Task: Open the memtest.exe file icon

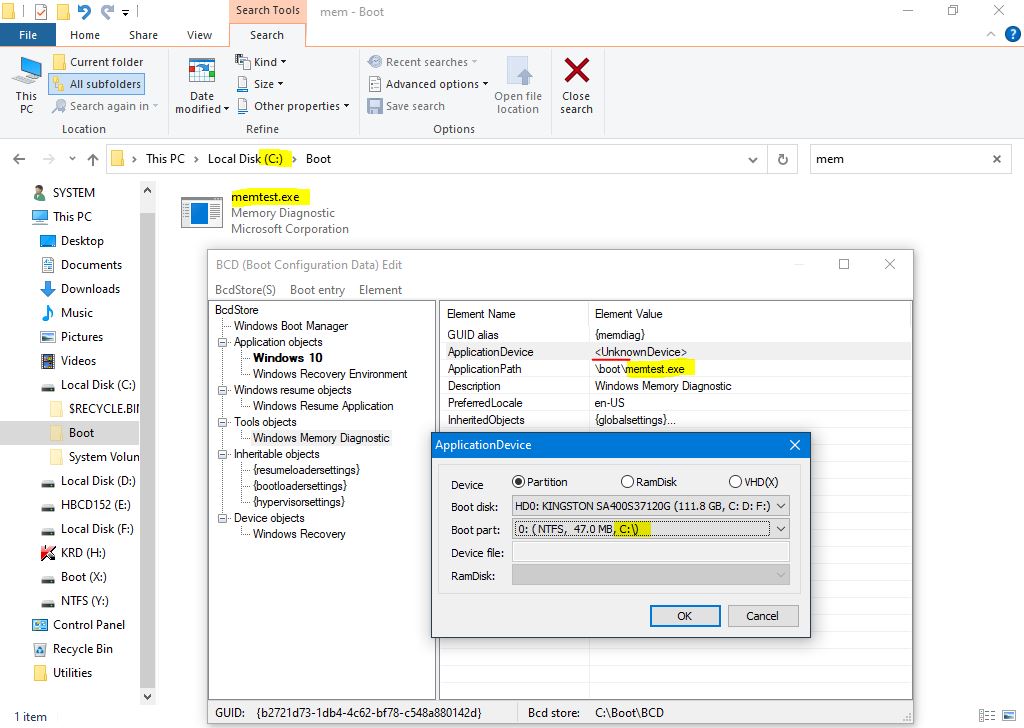Action: pos(201,212)
